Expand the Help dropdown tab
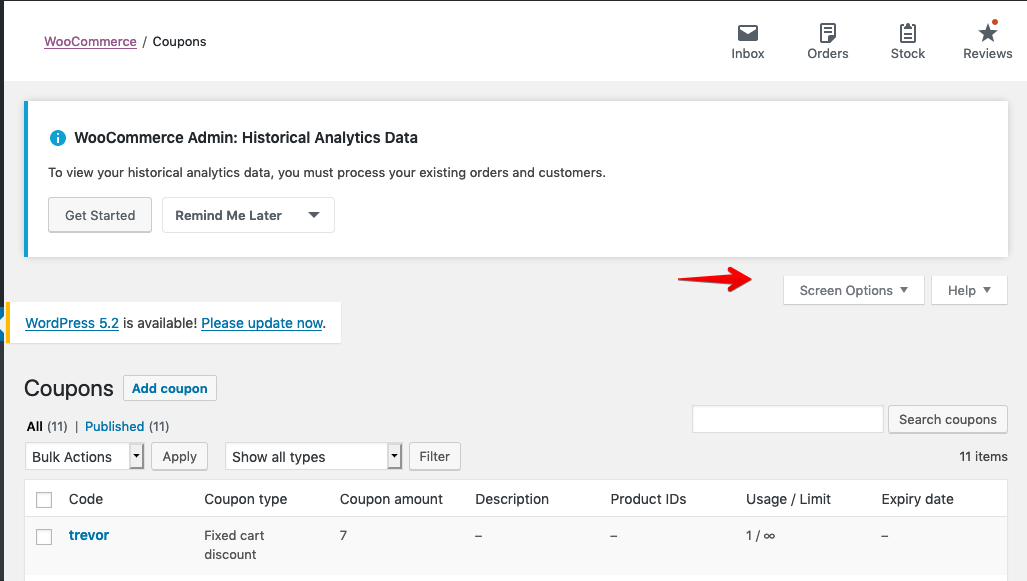Viewport: 1027px width, 581px height. click(x=969, y=290)
